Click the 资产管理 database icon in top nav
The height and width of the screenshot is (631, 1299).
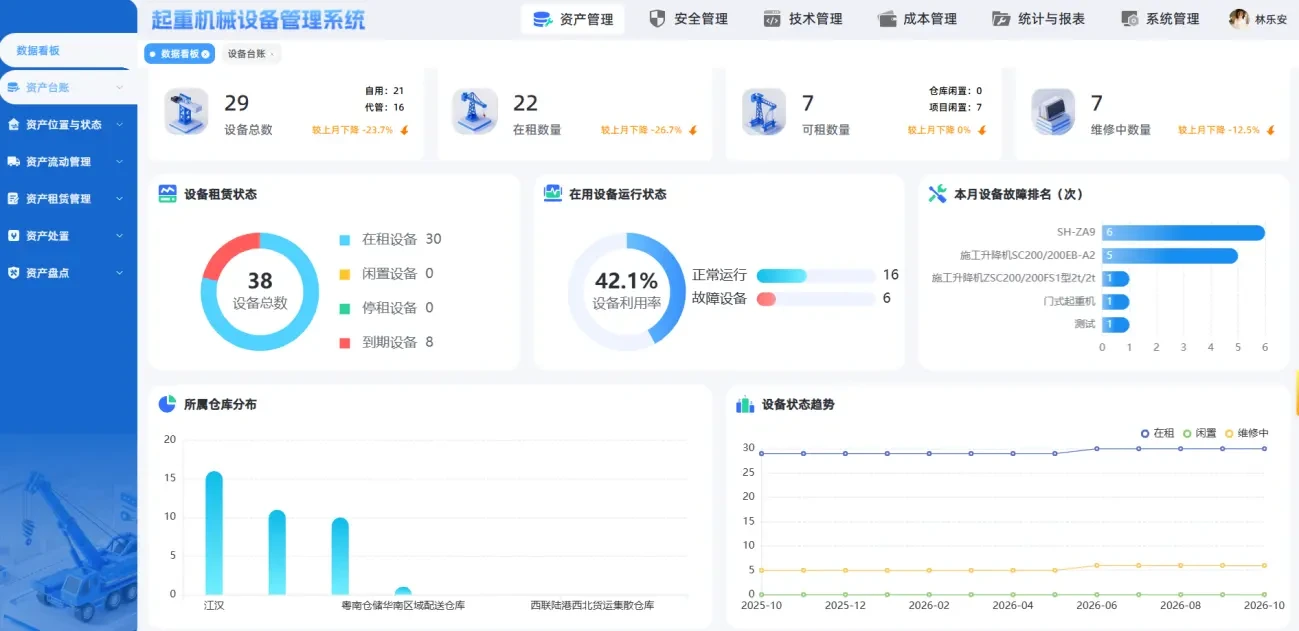(542, 19)
